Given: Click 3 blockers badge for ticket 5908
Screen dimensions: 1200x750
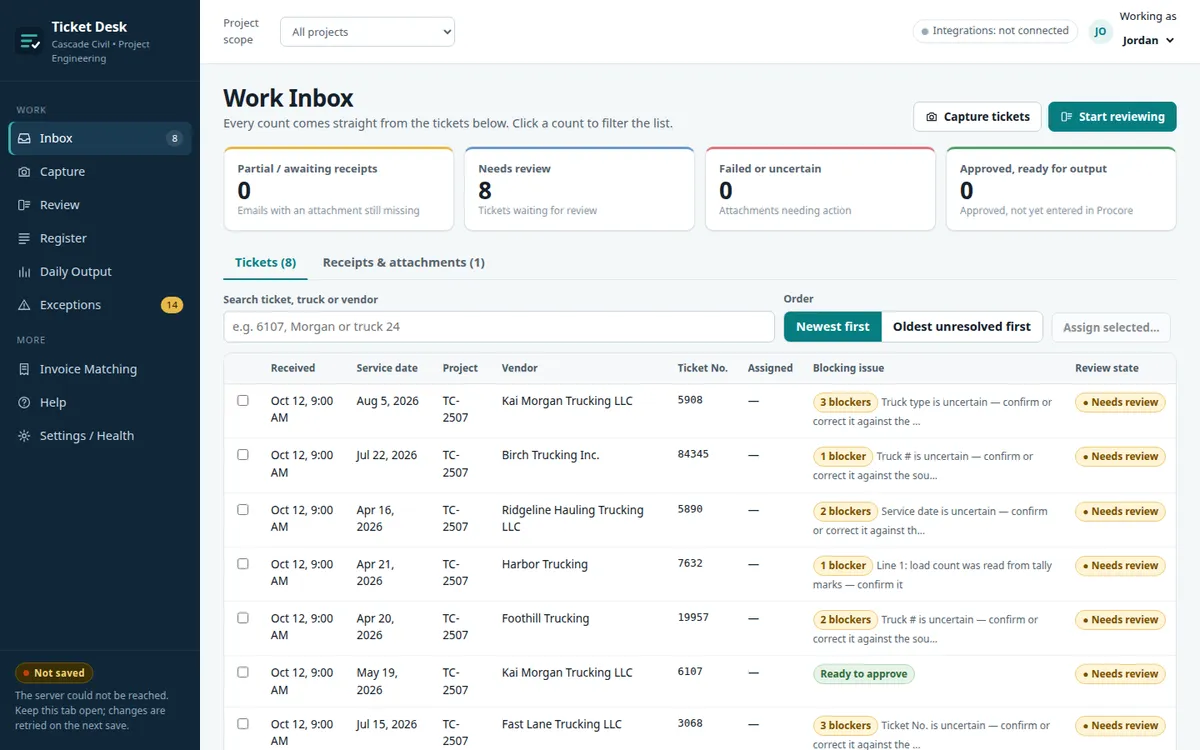Looking at the screenshot, I should point(845,402).
